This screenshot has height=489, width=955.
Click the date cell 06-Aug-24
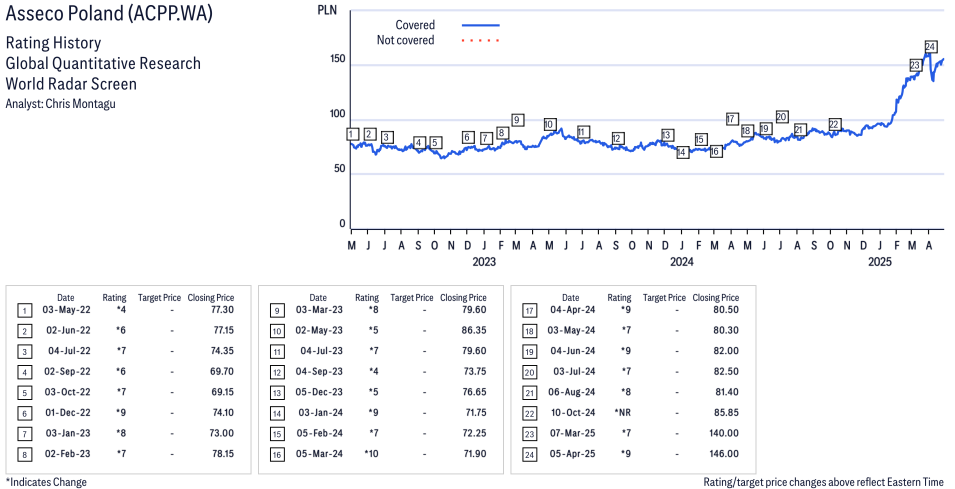point(573,392)
